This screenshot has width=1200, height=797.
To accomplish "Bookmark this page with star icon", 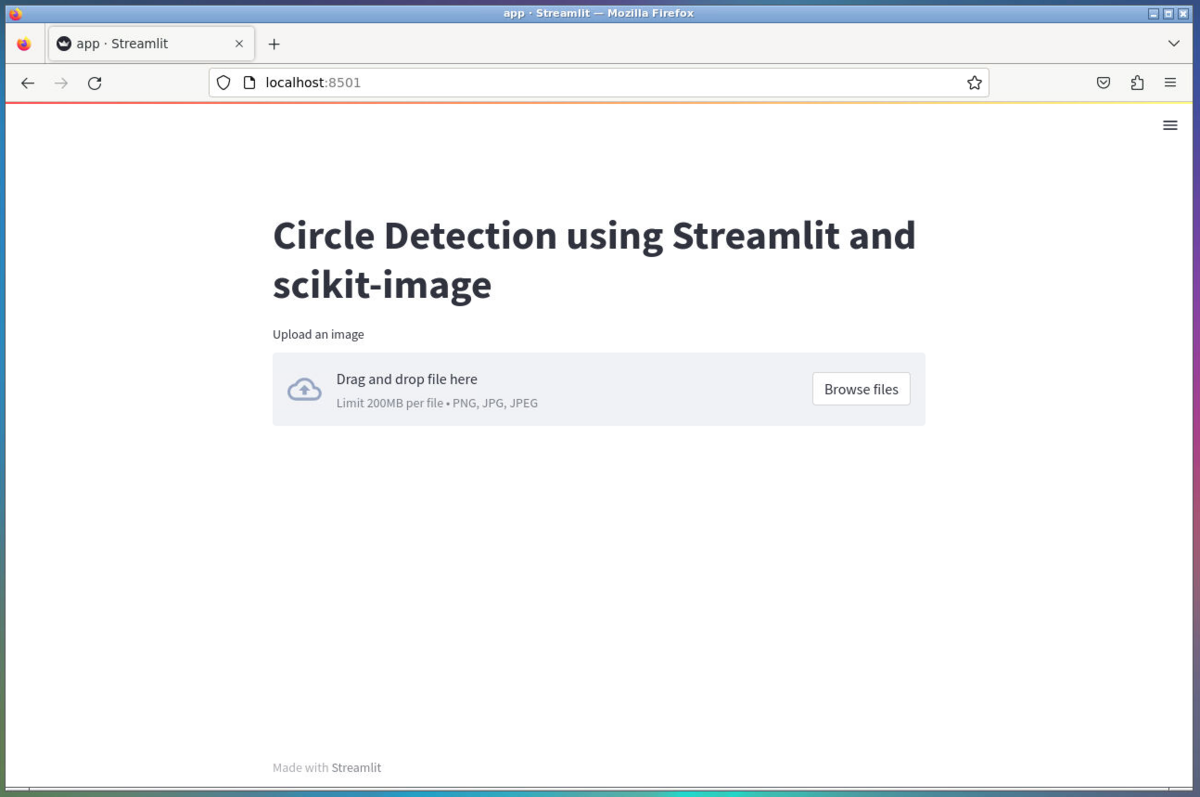I will pos(974,83).
